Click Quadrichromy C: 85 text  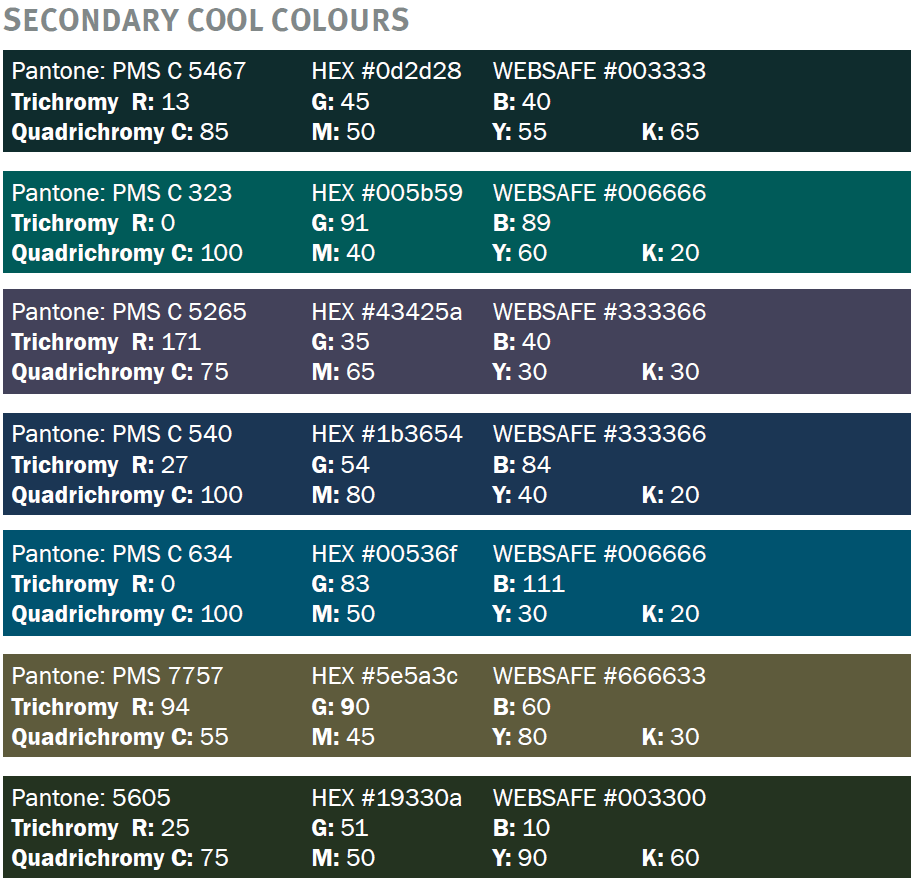(120, 132)
